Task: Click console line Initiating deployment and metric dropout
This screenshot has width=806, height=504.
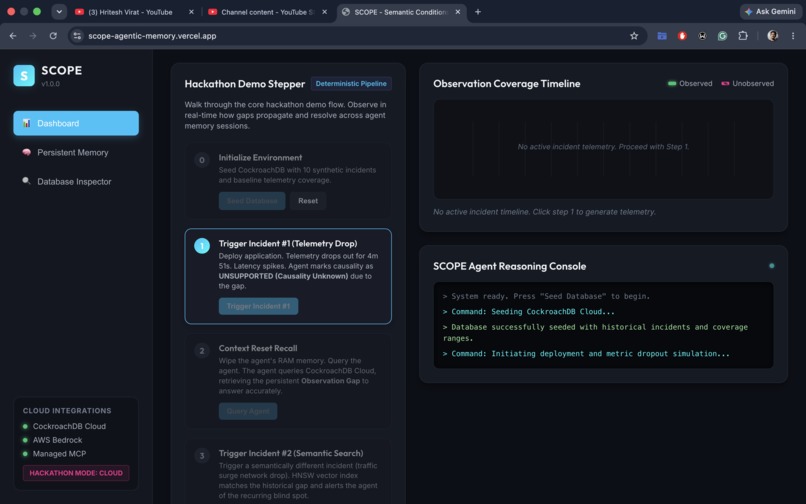Action: point(587,354)
